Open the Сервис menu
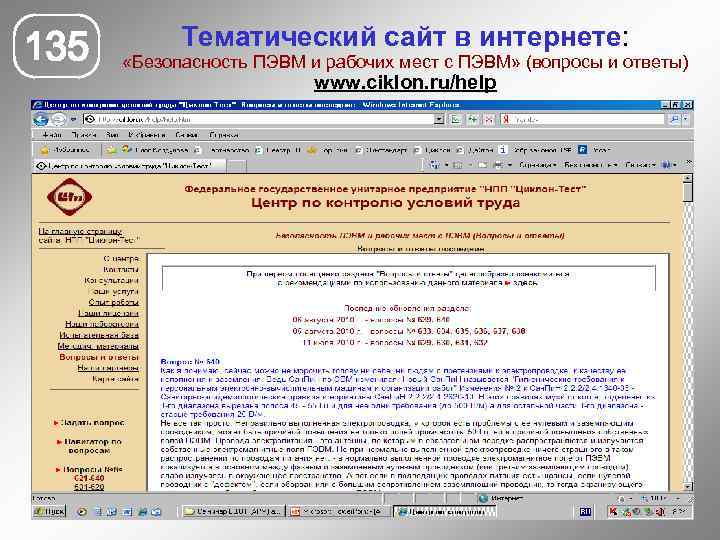720x540 pixels. [x=186, y=135]
